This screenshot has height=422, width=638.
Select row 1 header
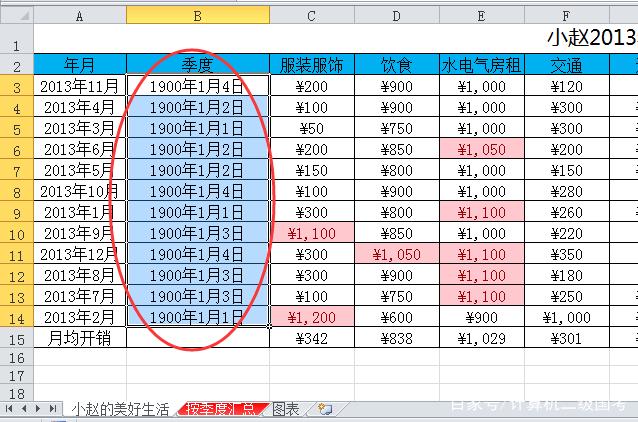click(x=17, y=39)
